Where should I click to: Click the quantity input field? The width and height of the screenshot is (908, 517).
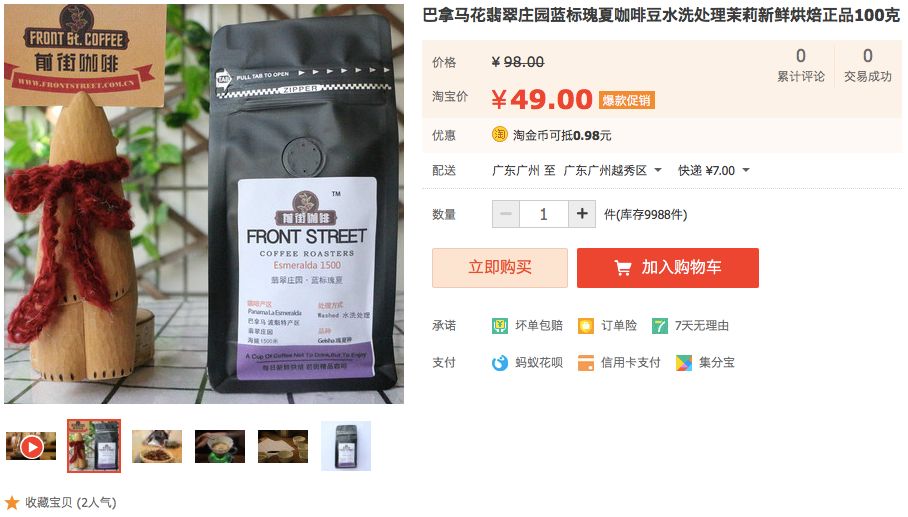coord(544,214)
